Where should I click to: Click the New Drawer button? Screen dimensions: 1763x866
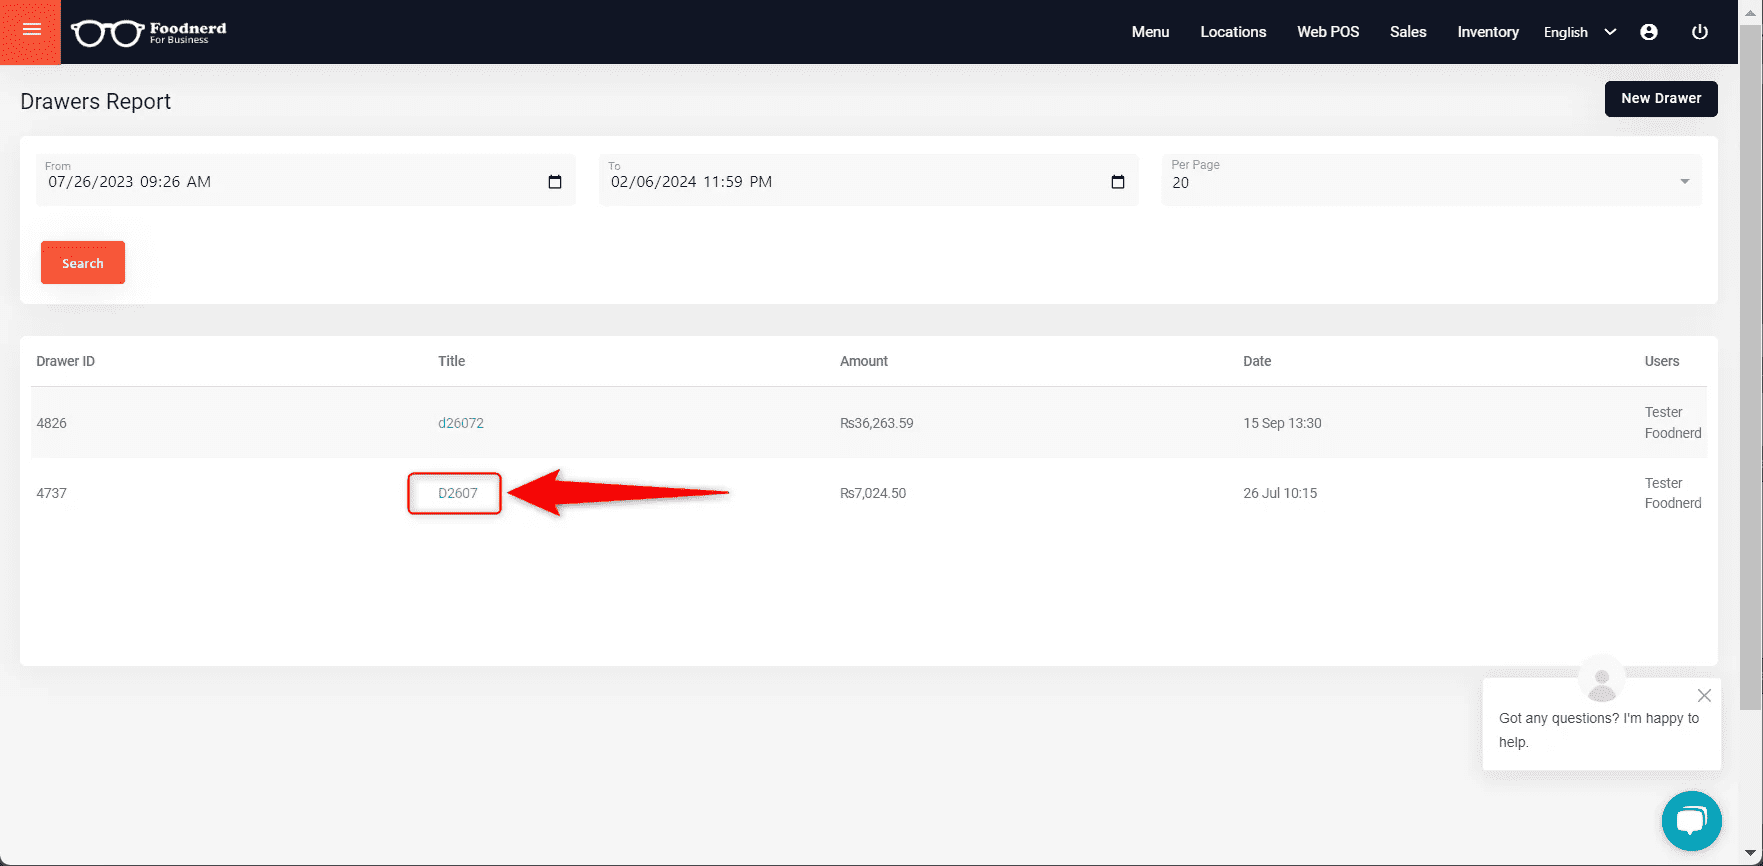pos(1661,98)
